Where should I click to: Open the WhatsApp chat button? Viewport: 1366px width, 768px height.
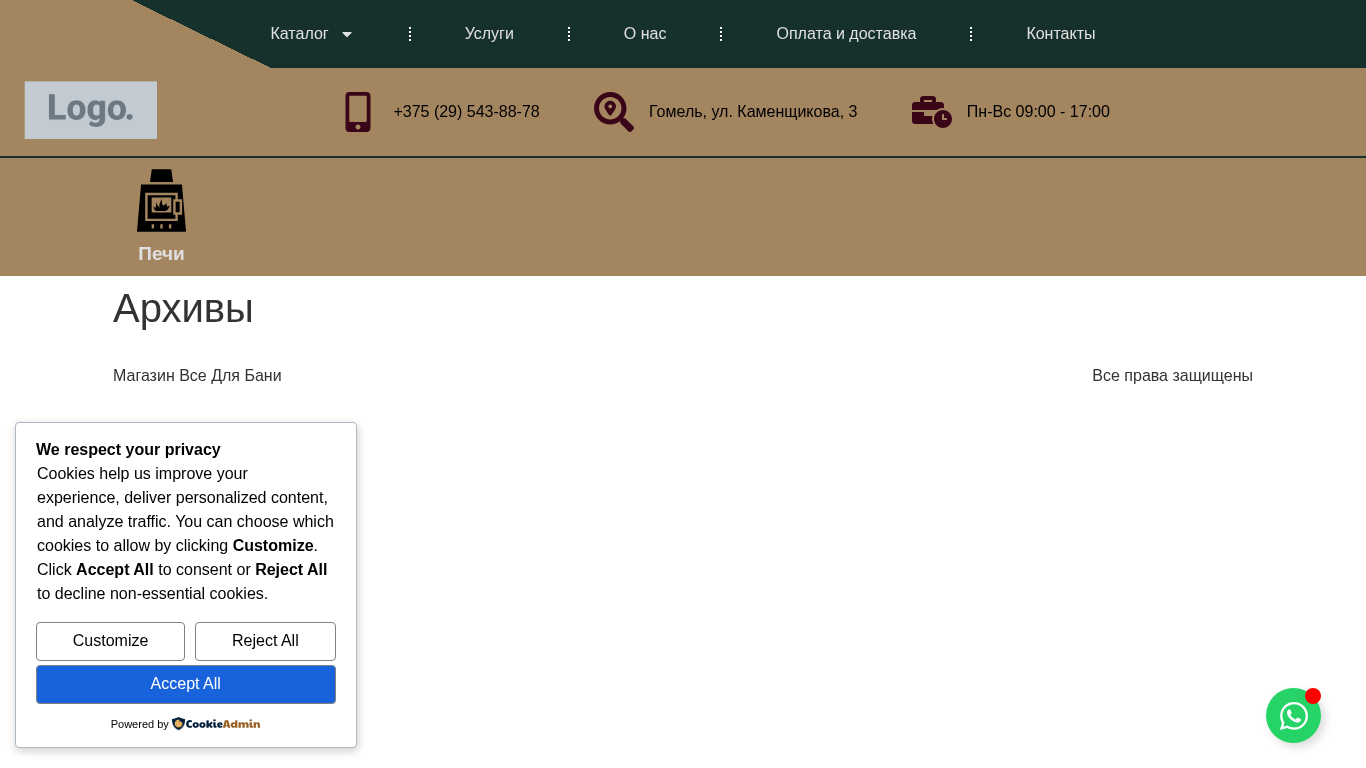tap(1293, 716)
